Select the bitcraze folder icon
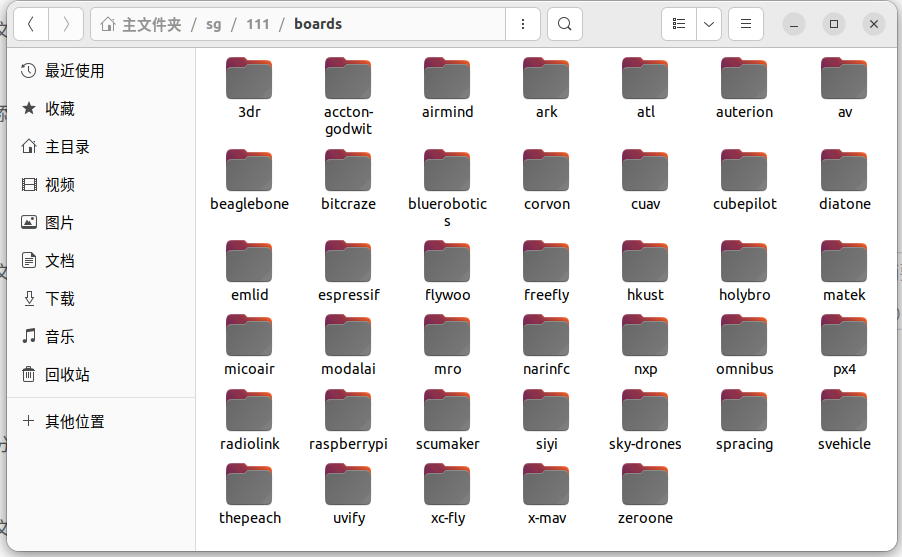The width and height of the screenshot is (902, 557). pos(348,170)
